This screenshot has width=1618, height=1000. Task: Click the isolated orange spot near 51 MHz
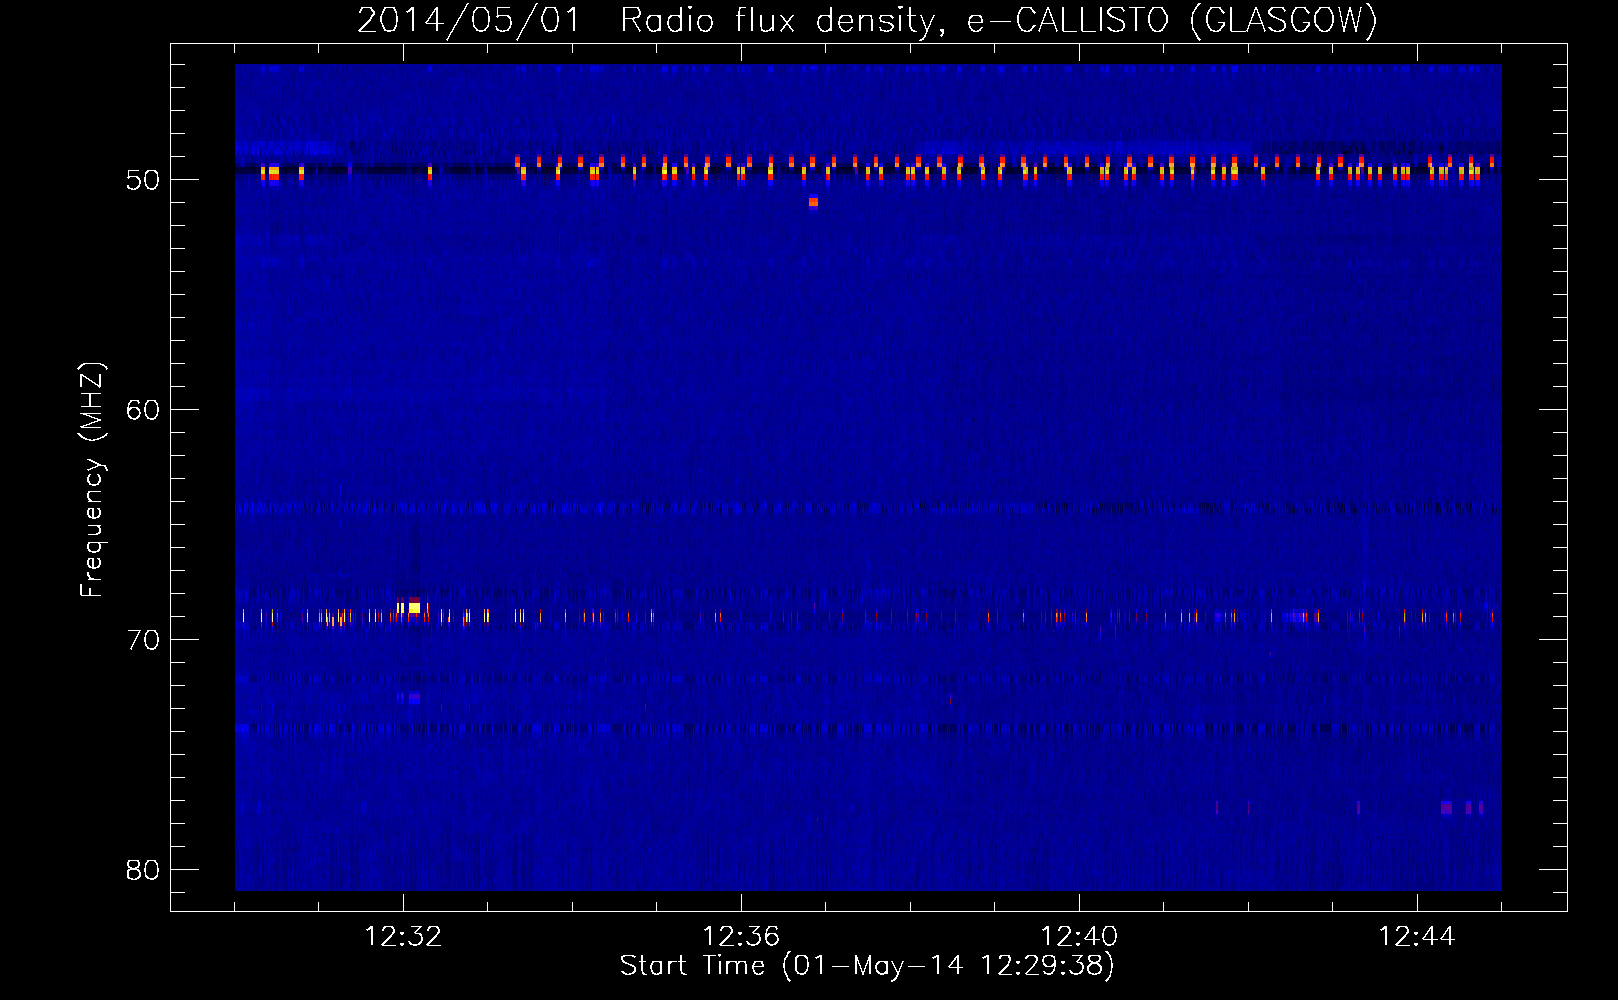[x=813, y=202]
